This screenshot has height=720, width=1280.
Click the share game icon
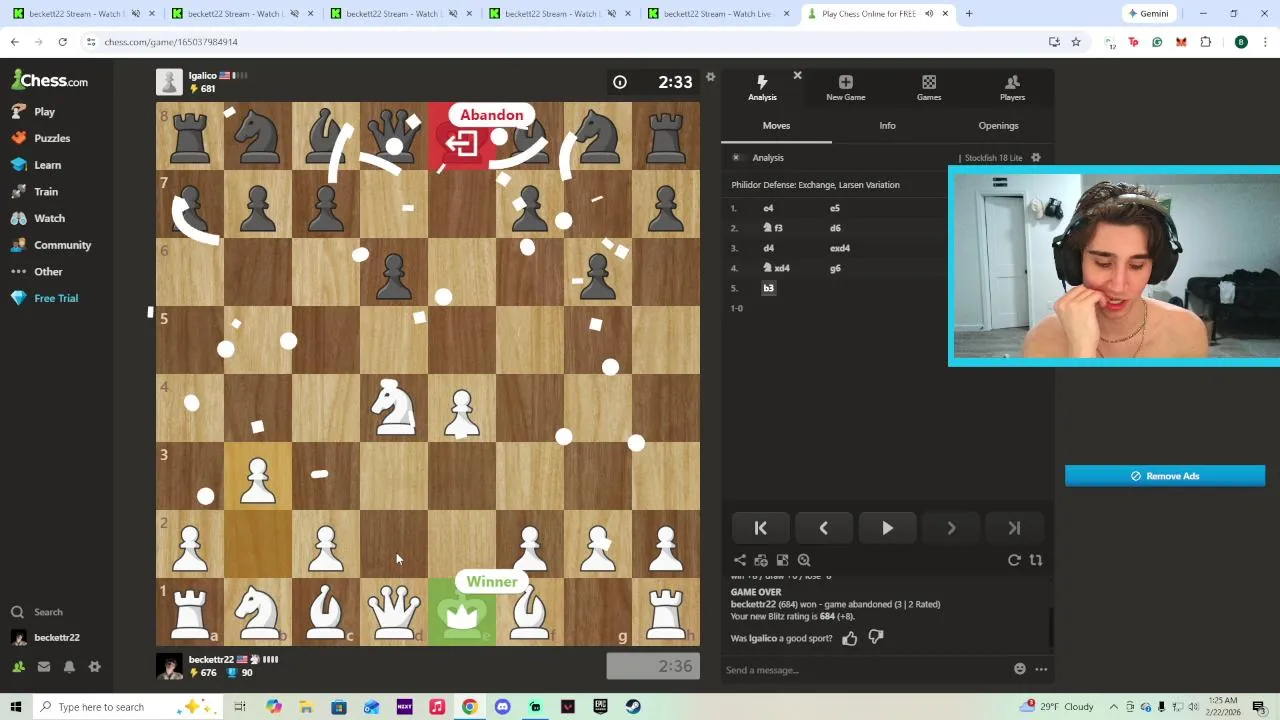click(740, 561)
